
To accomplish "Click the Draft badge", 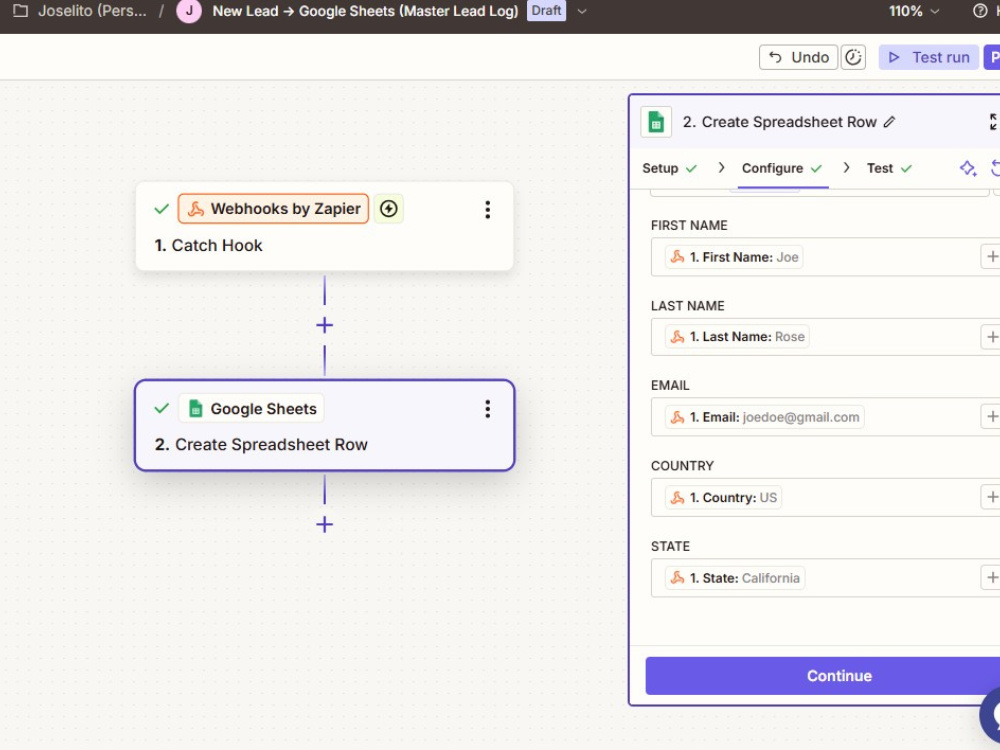I will pyautogui.click(x=547, y=11).
